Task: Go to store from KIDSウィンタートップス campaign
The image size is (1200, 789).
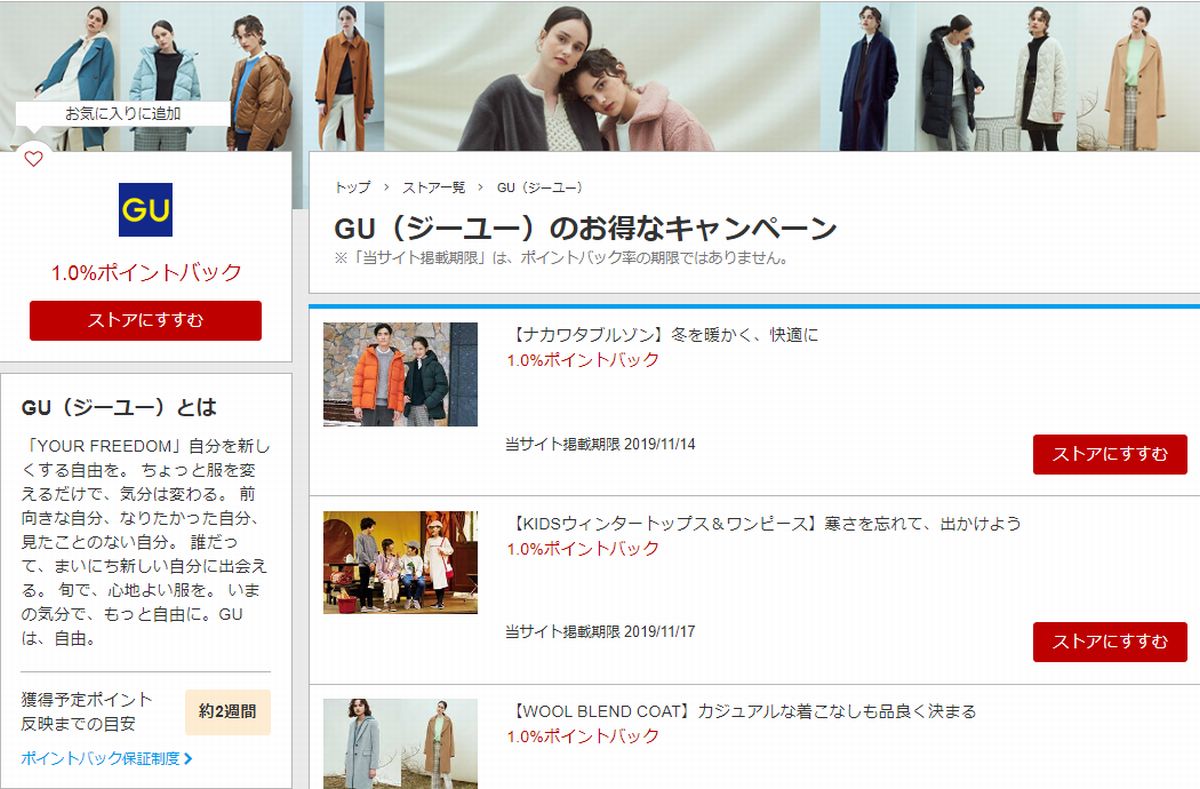Action: click(1110, 642)
